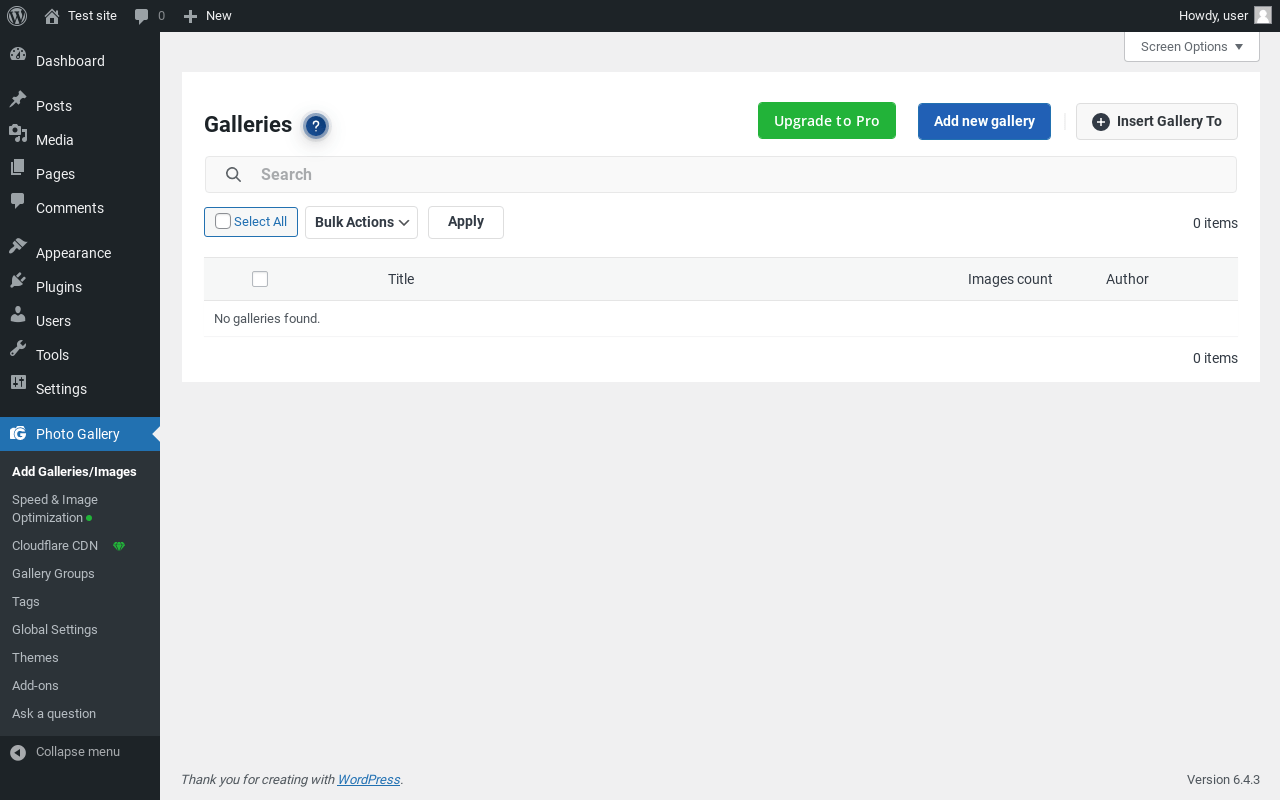Click the Plugins plug icon
The image size is (1280, 800).
[18, 281]
